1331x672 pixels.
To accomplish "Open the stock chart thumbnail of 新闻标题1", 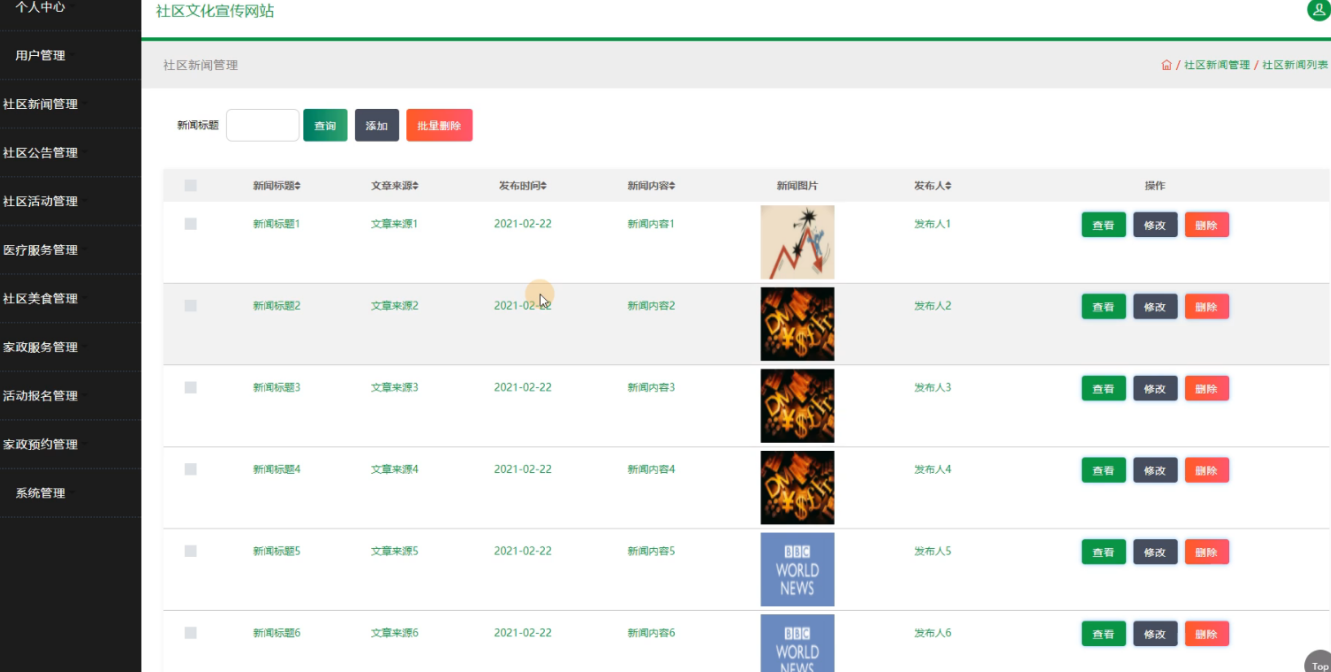I will pyautogui.click(x=797, y=242).
